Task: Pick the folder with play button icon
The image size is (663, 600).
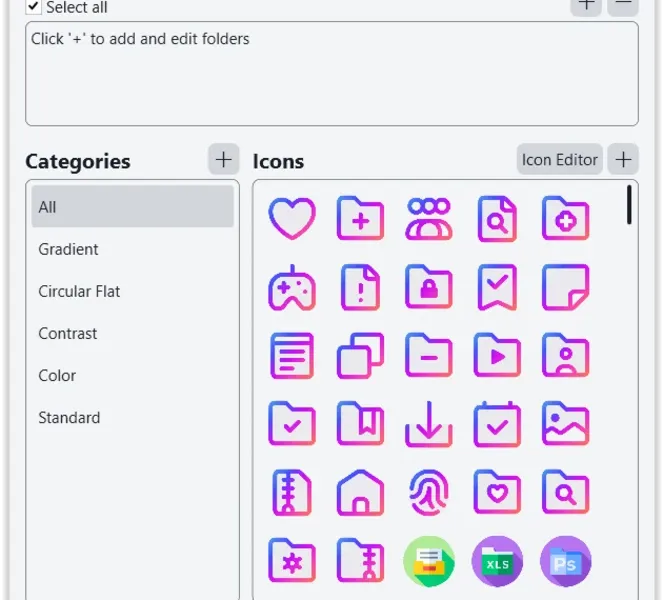Action: tap(497, 356)
